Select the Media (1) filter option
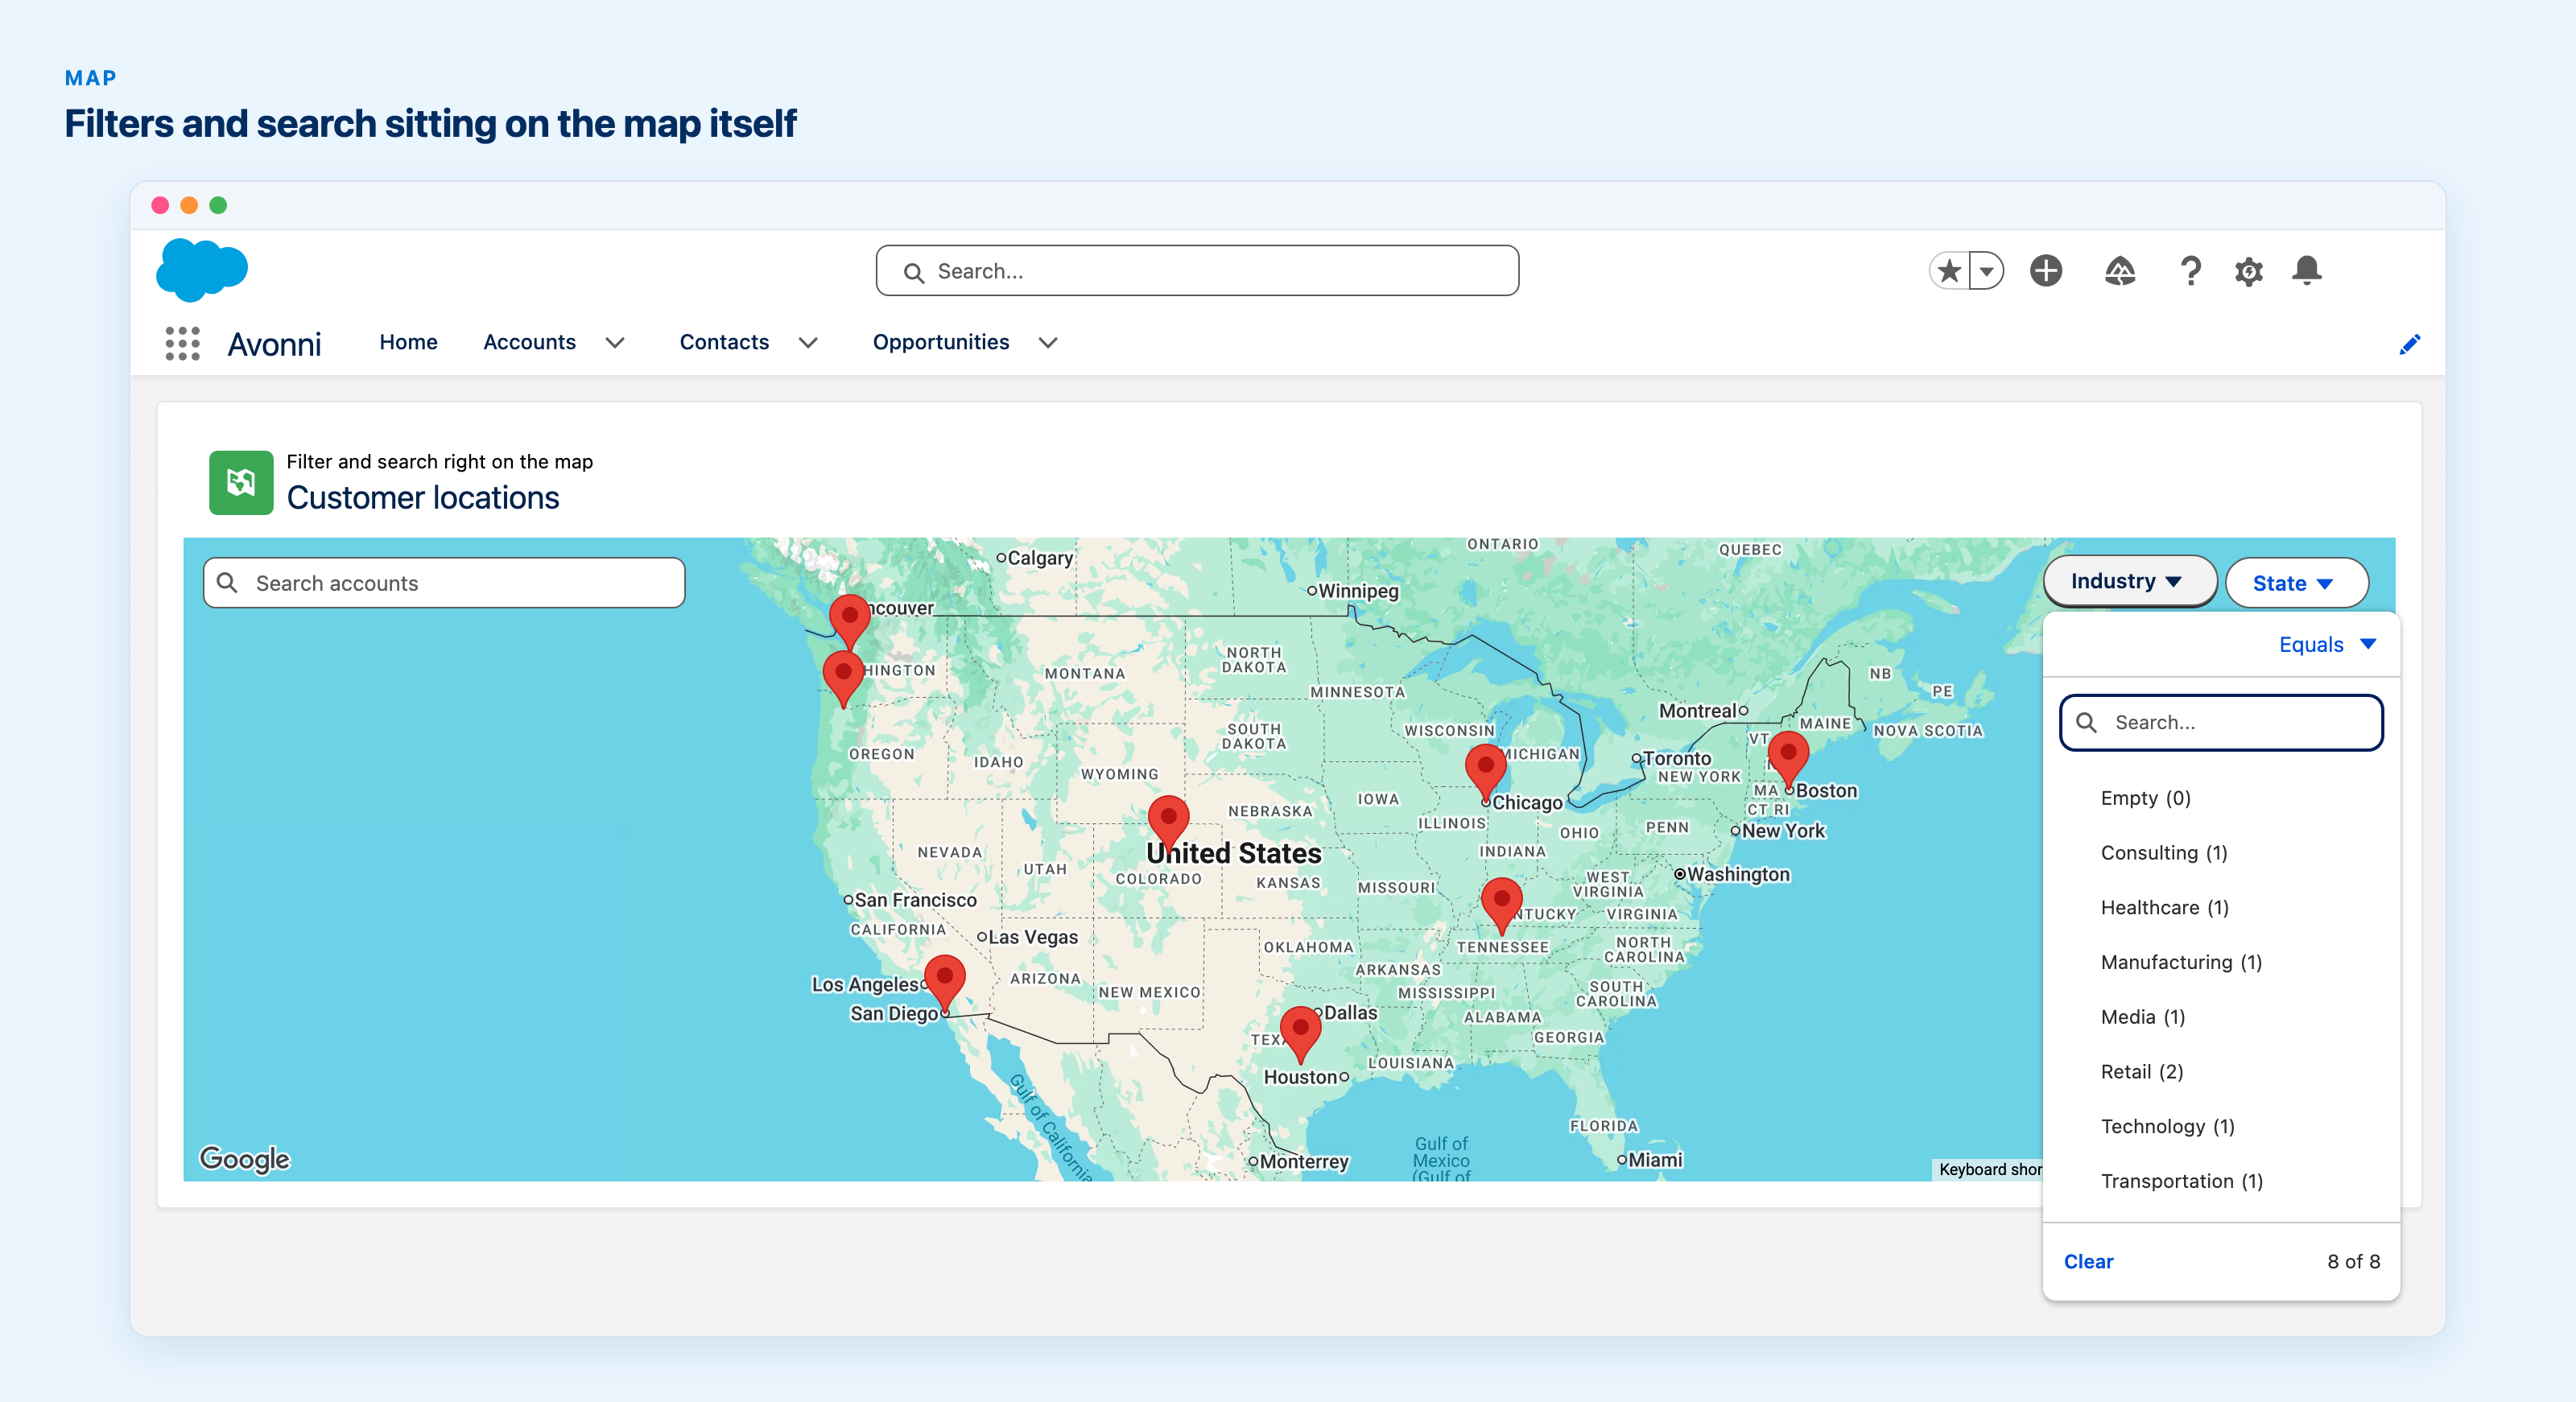The height and width of the screenshot is (1402, 2576). [x=2220, y=1017]
